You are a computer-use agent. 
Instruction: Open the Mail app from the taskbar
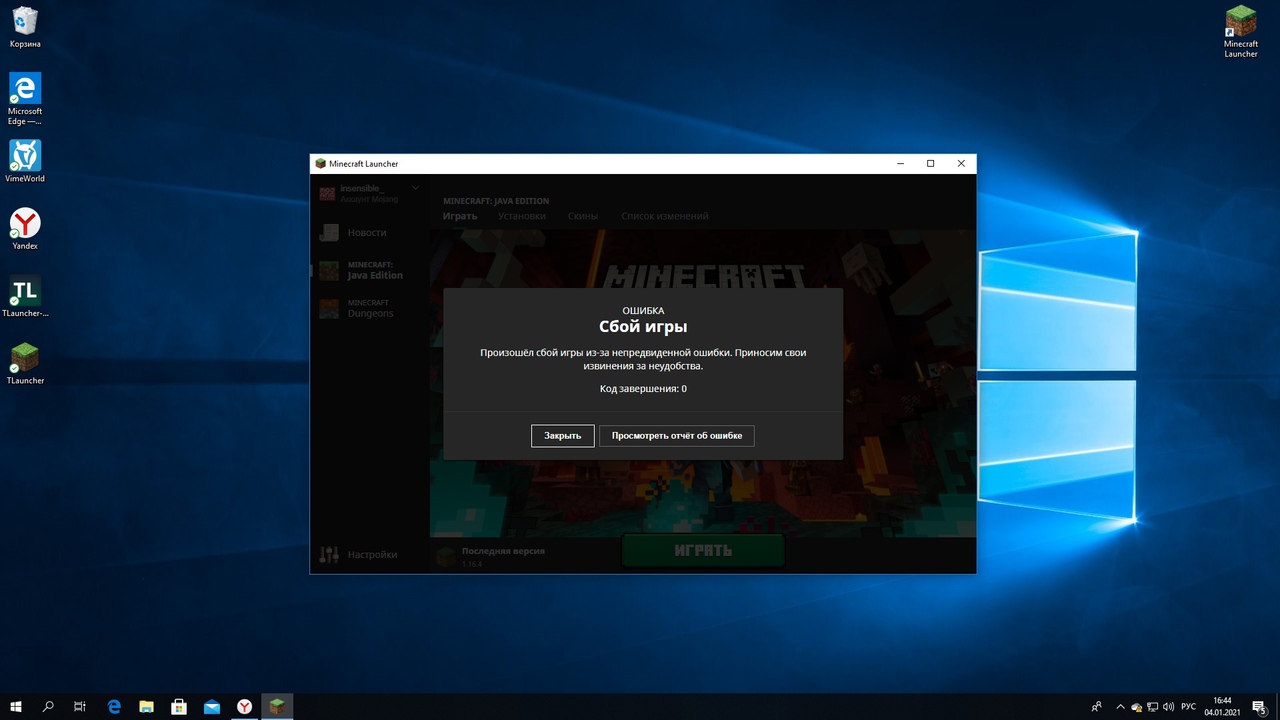pos(212,706)
